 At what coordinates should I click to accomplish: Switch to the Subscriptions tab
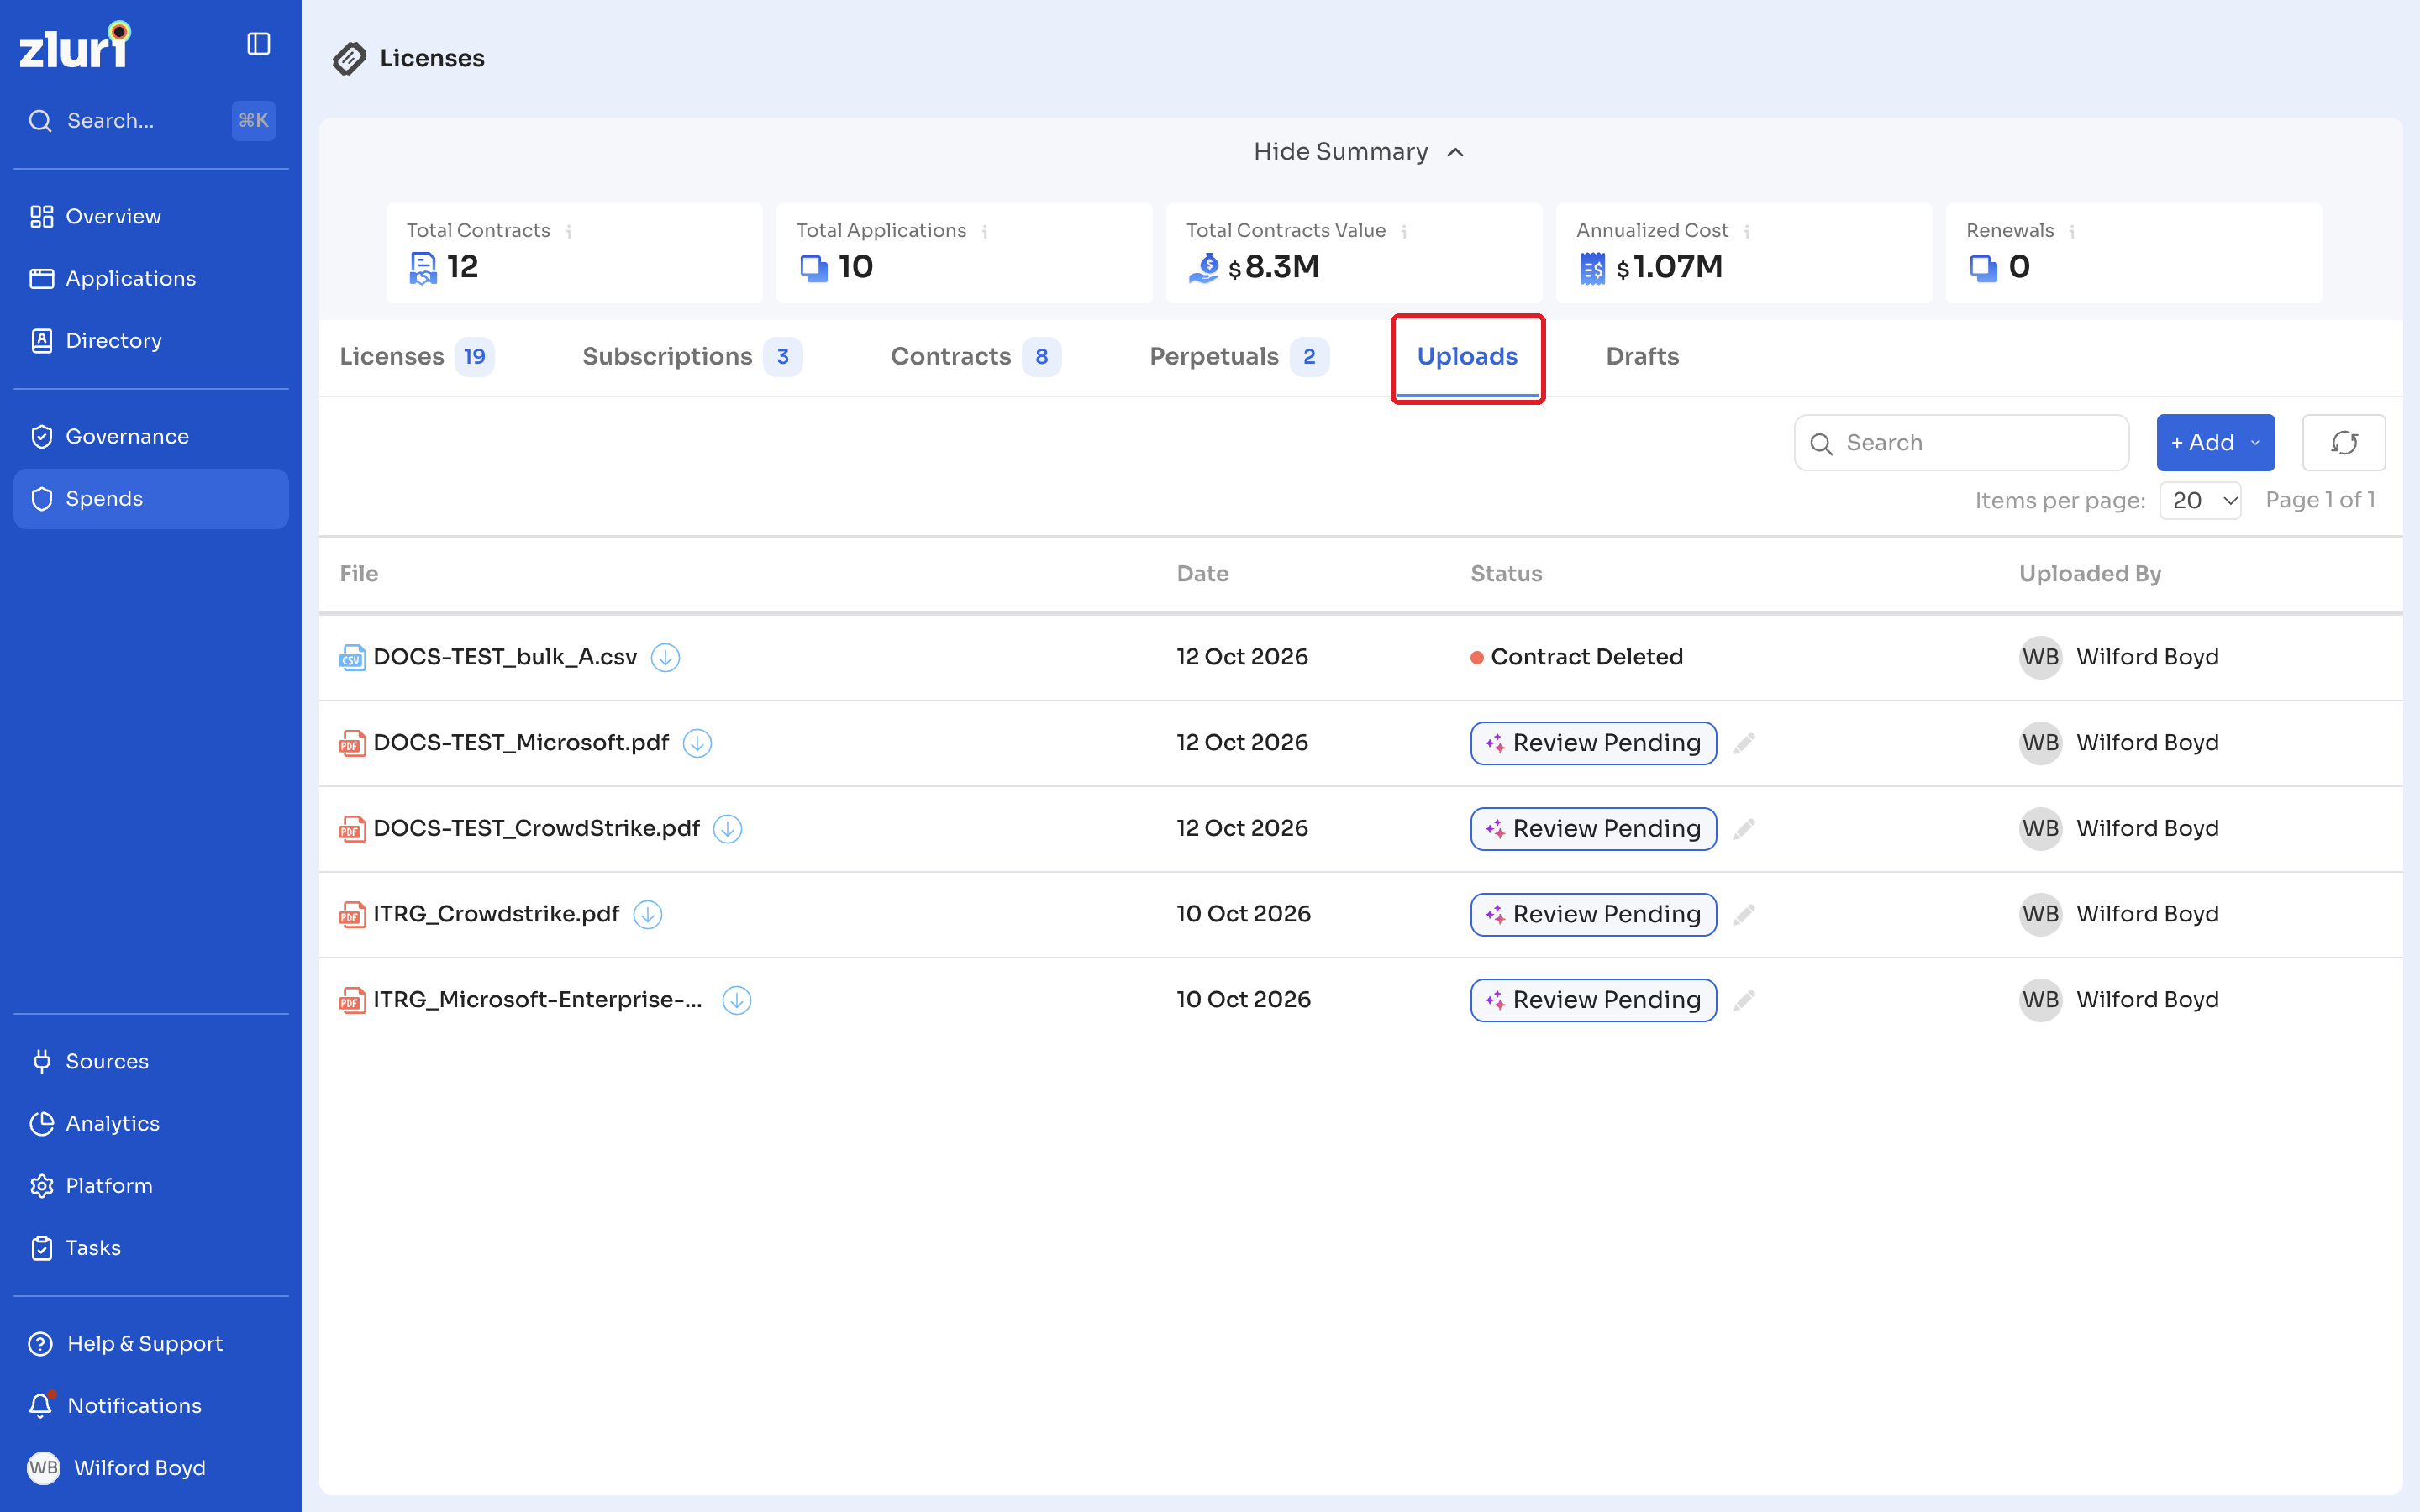[x=692, y=357]
